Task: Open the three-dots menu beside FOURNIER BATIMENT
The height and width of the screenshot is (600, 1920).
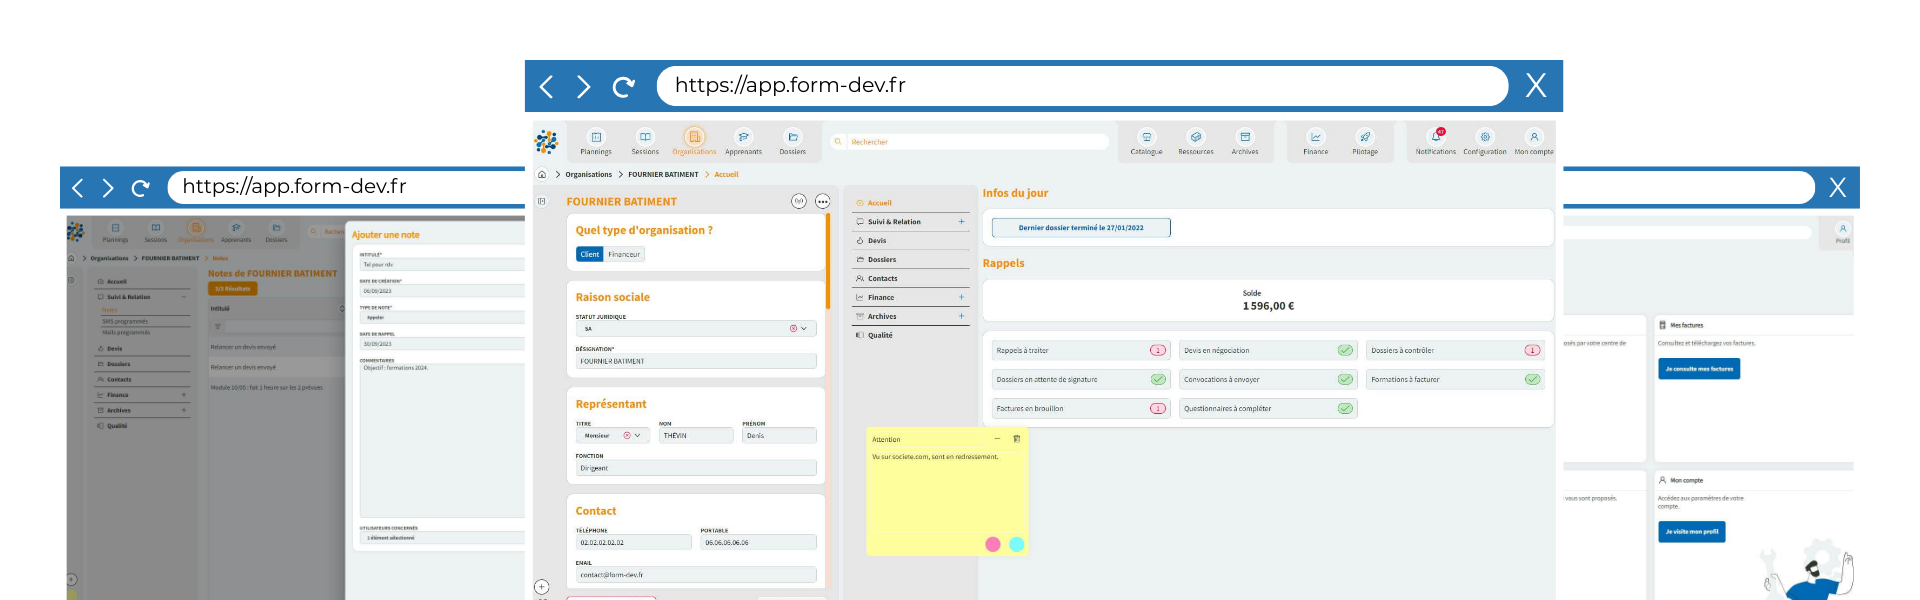Action: pyautogui.click(x=822, y=201)
